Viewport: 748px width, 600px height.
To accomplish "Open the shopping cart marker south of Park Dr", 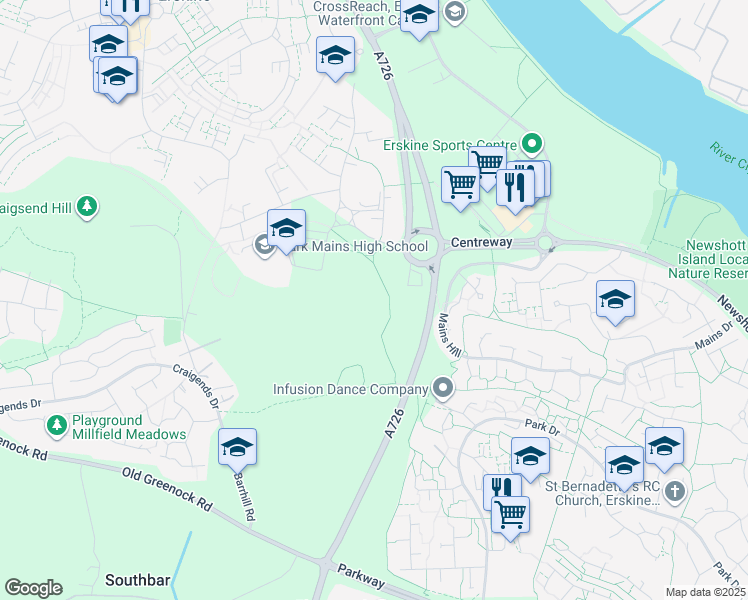I will click(x=510, y=518).
